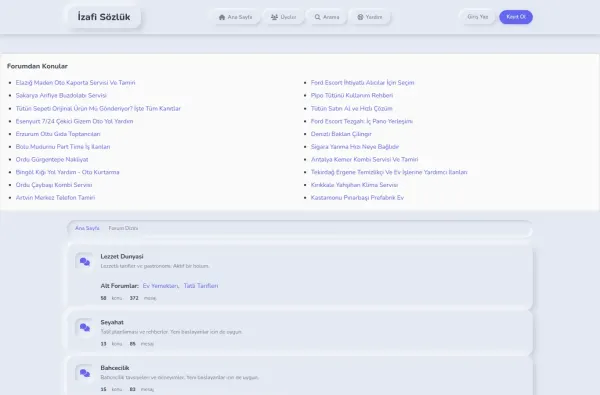
Task: Open Esenyurt 7/24 Çekici topic
Action: [74, 121]
